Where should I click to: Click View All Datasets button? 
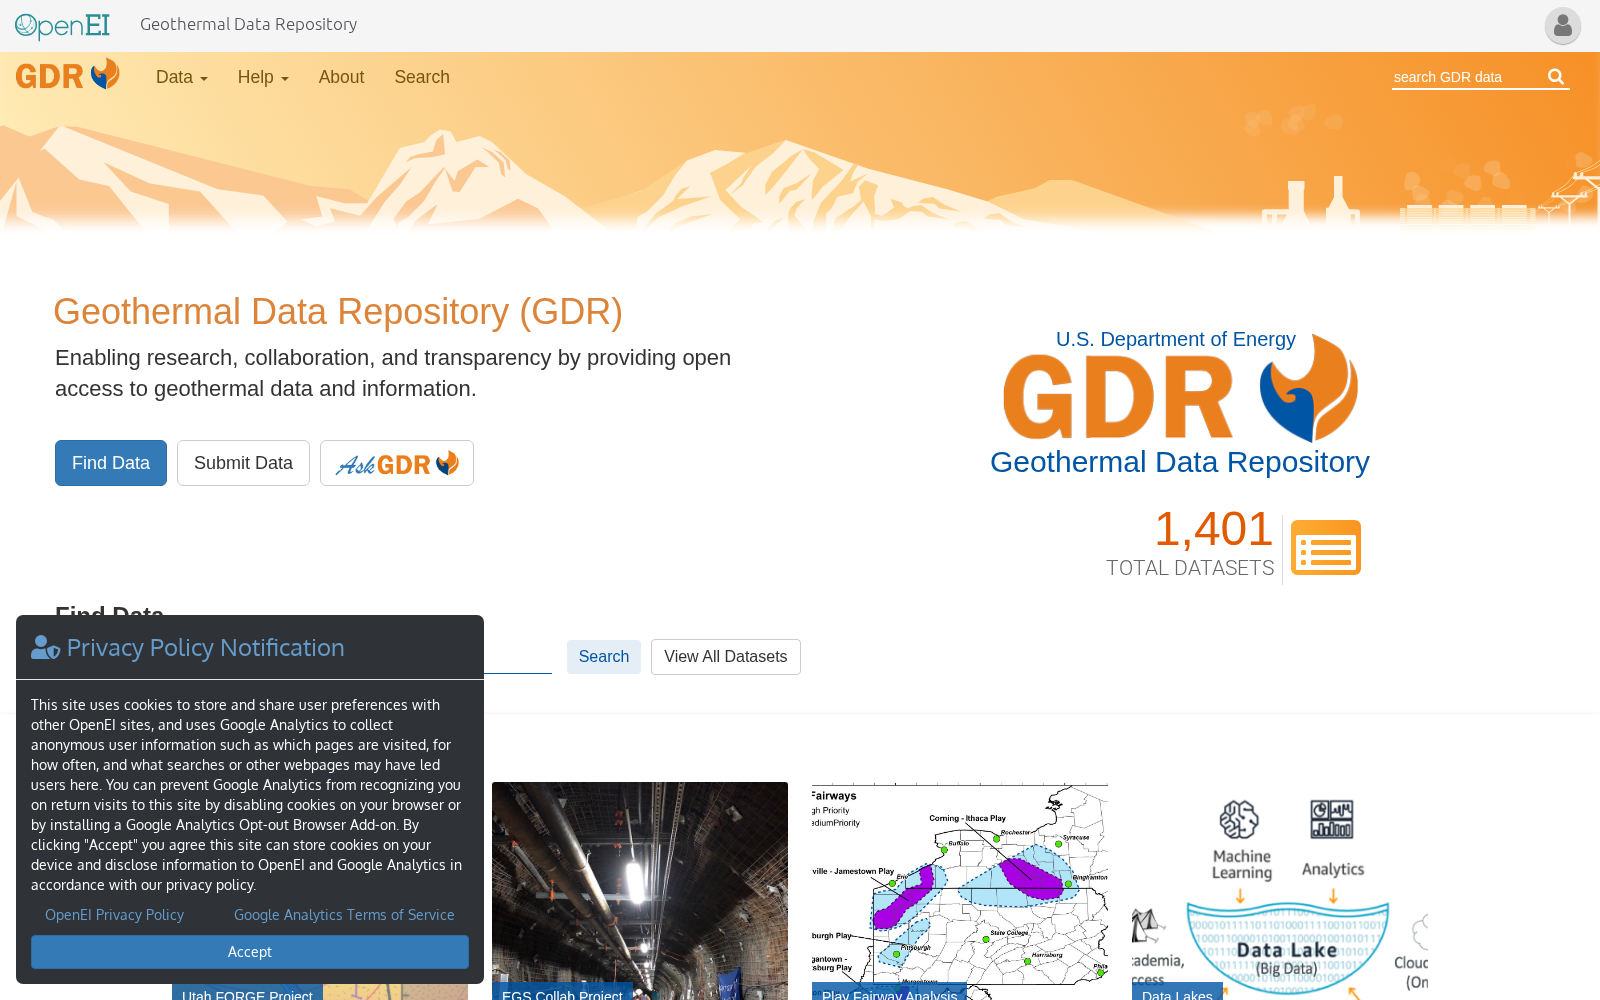(x=726, y=657)
